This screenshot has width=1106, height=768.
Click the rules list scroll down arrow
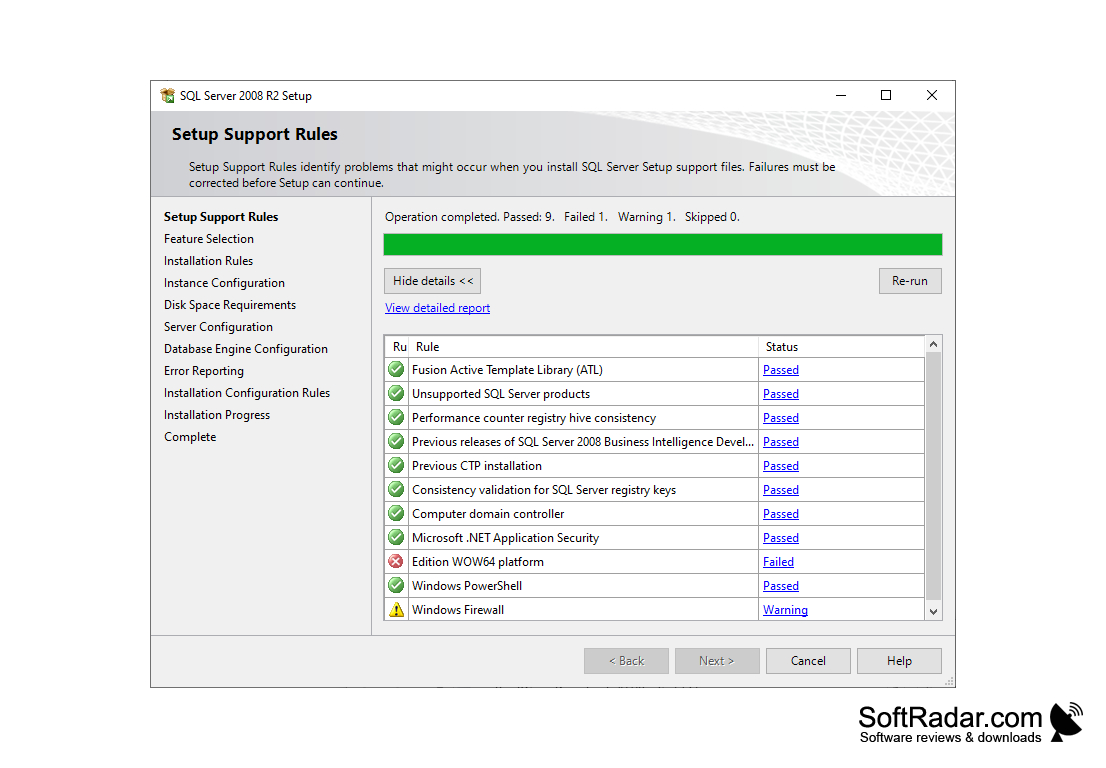(933, 611)
